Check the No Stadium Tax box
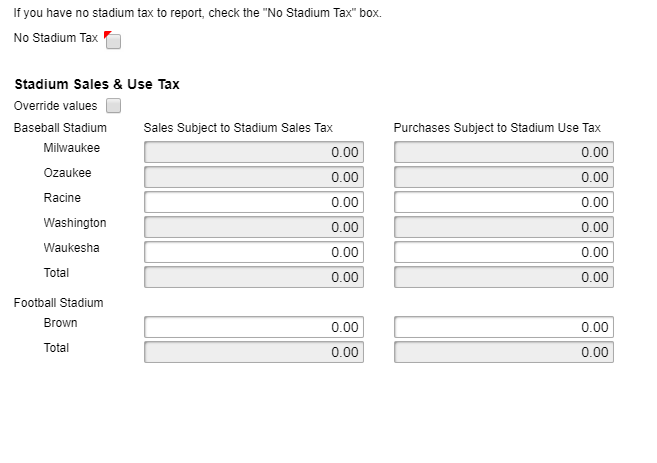 [x=113, y=42]
